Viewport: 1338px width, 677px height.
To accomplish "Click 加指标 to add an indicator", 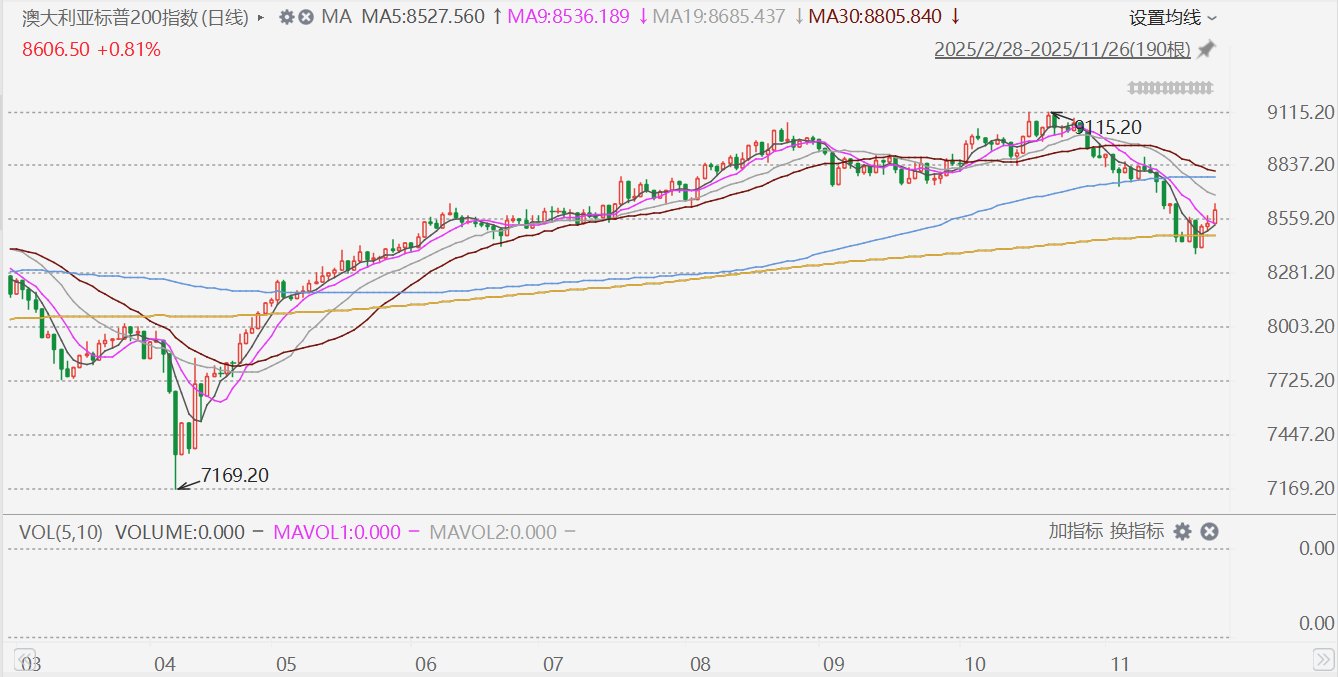I will (x=1075, y=531).
